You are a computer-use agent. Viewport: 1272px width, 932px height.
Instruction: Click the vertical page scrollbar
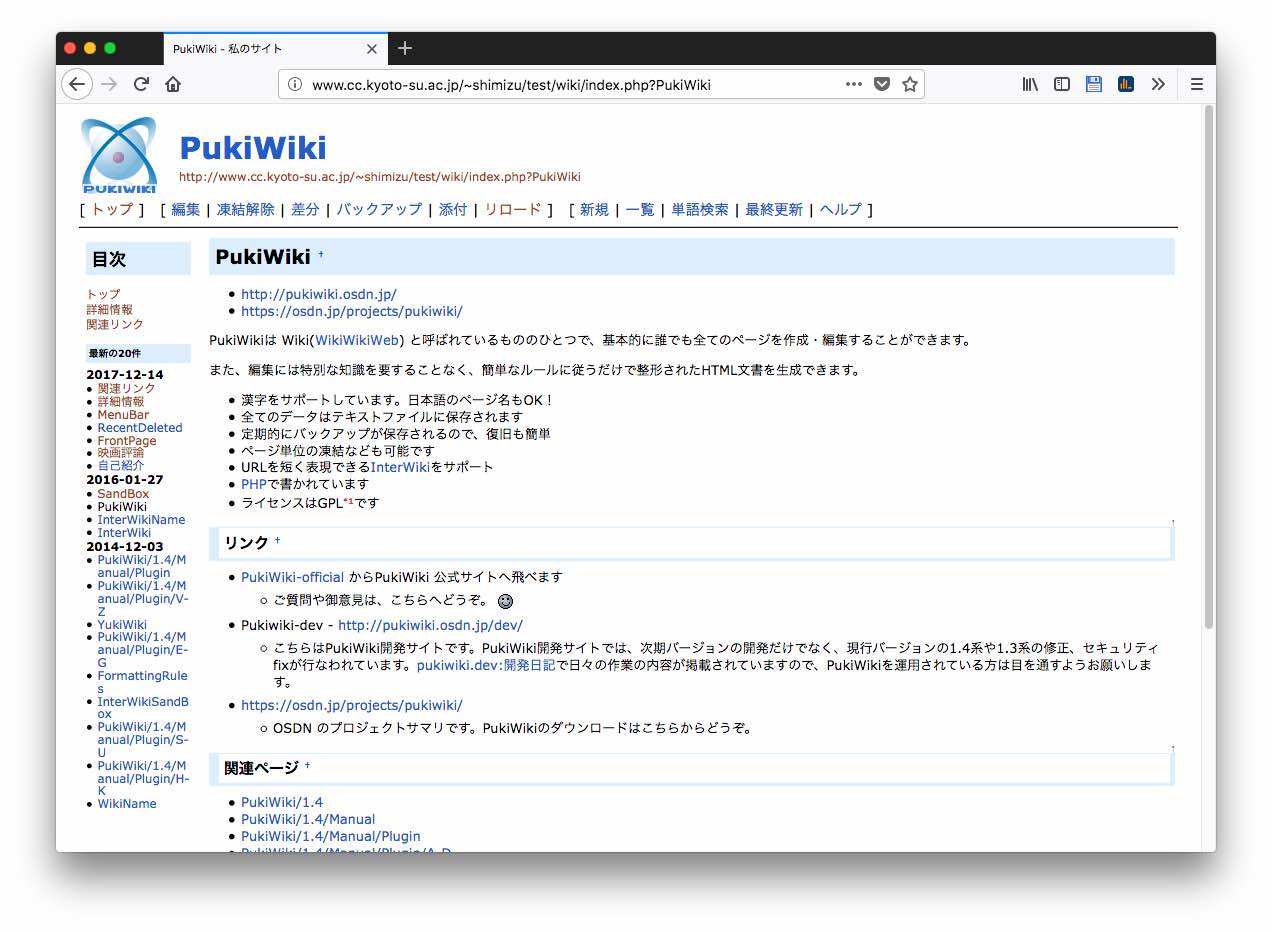pyautogui.click(x=1208, y=366)
